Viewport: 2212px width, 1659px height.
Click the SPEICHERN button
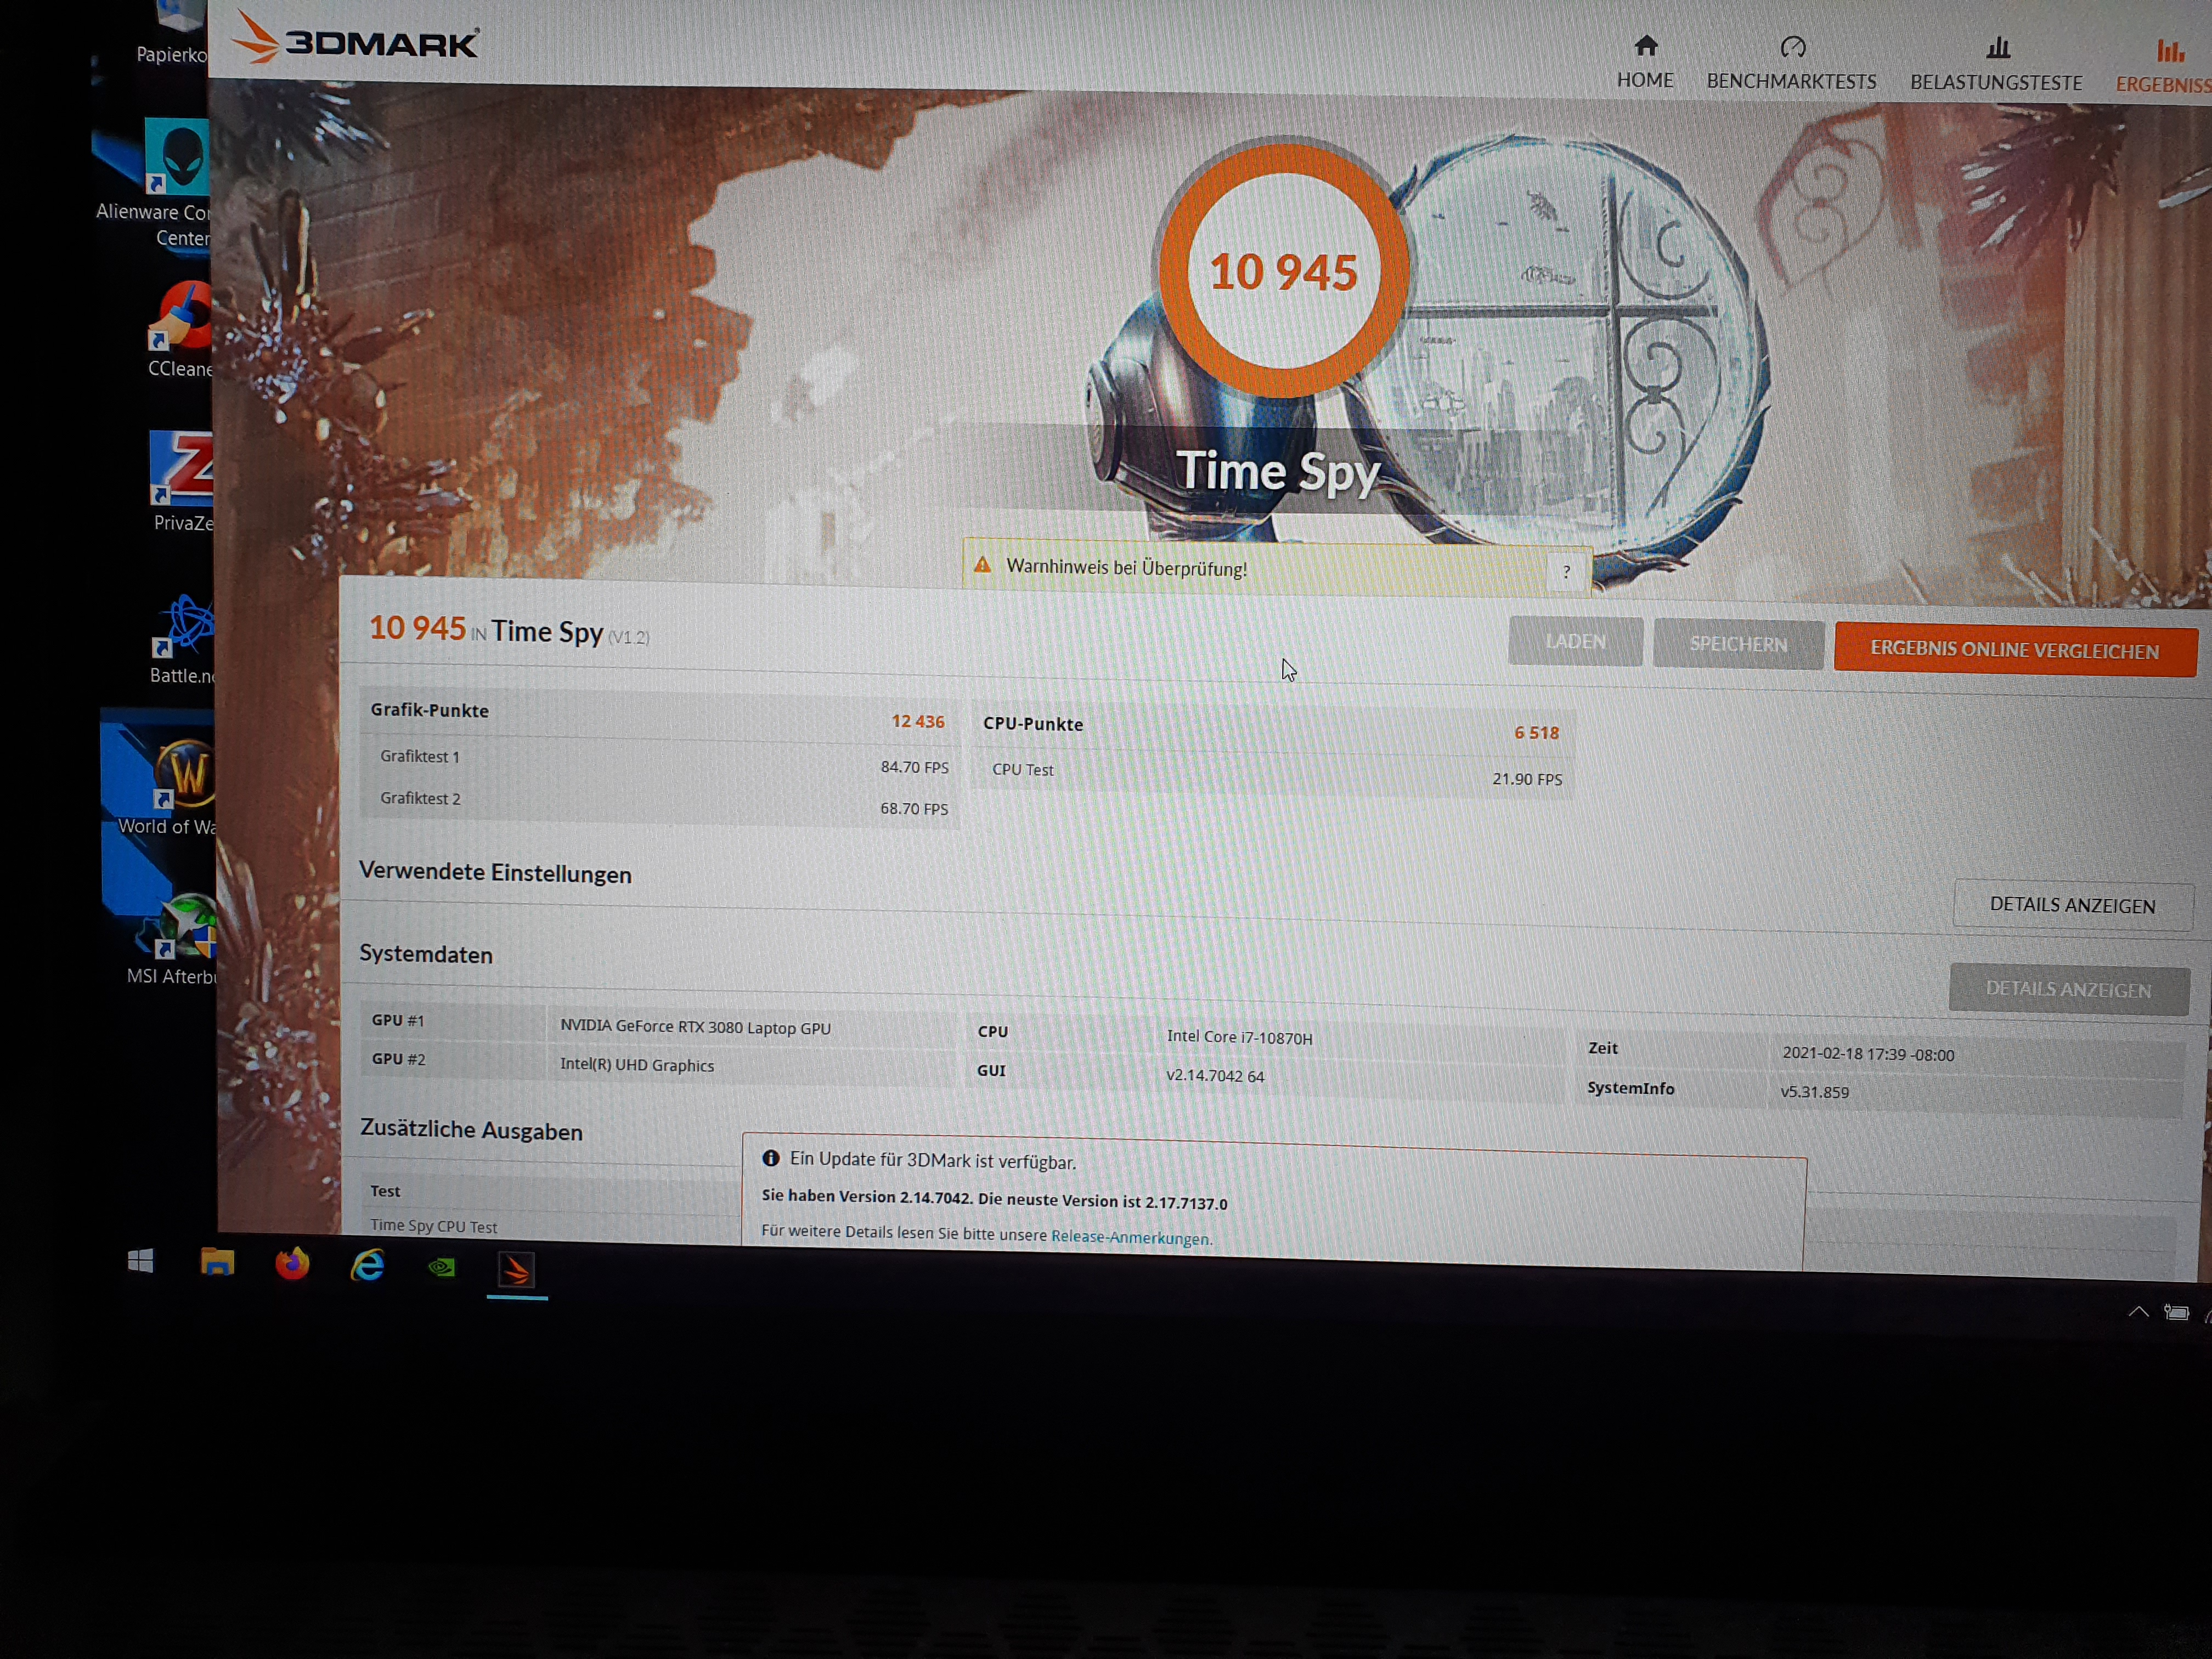[x=1738, y=644]
